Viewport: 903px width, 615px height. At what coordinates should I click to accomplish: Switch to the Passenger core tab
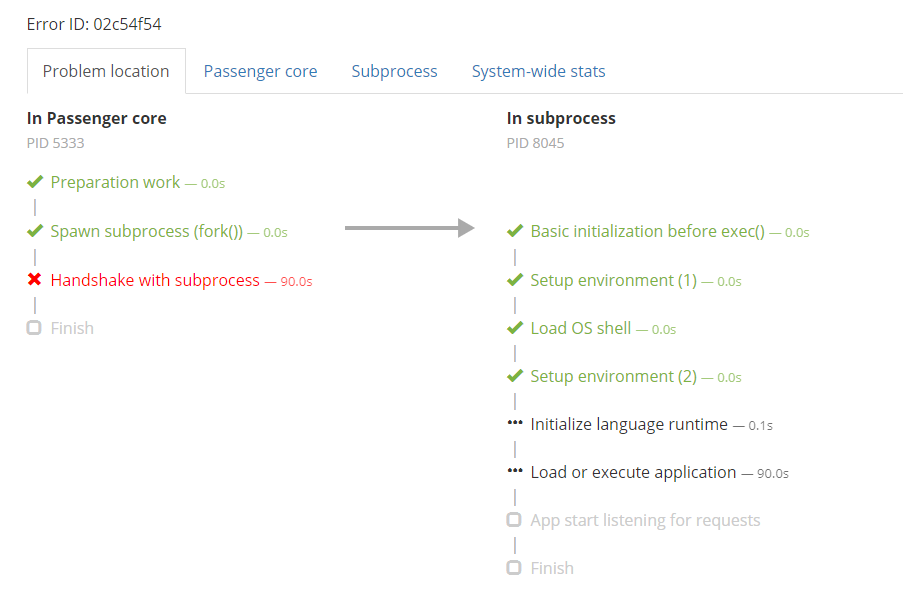point(260,71)
